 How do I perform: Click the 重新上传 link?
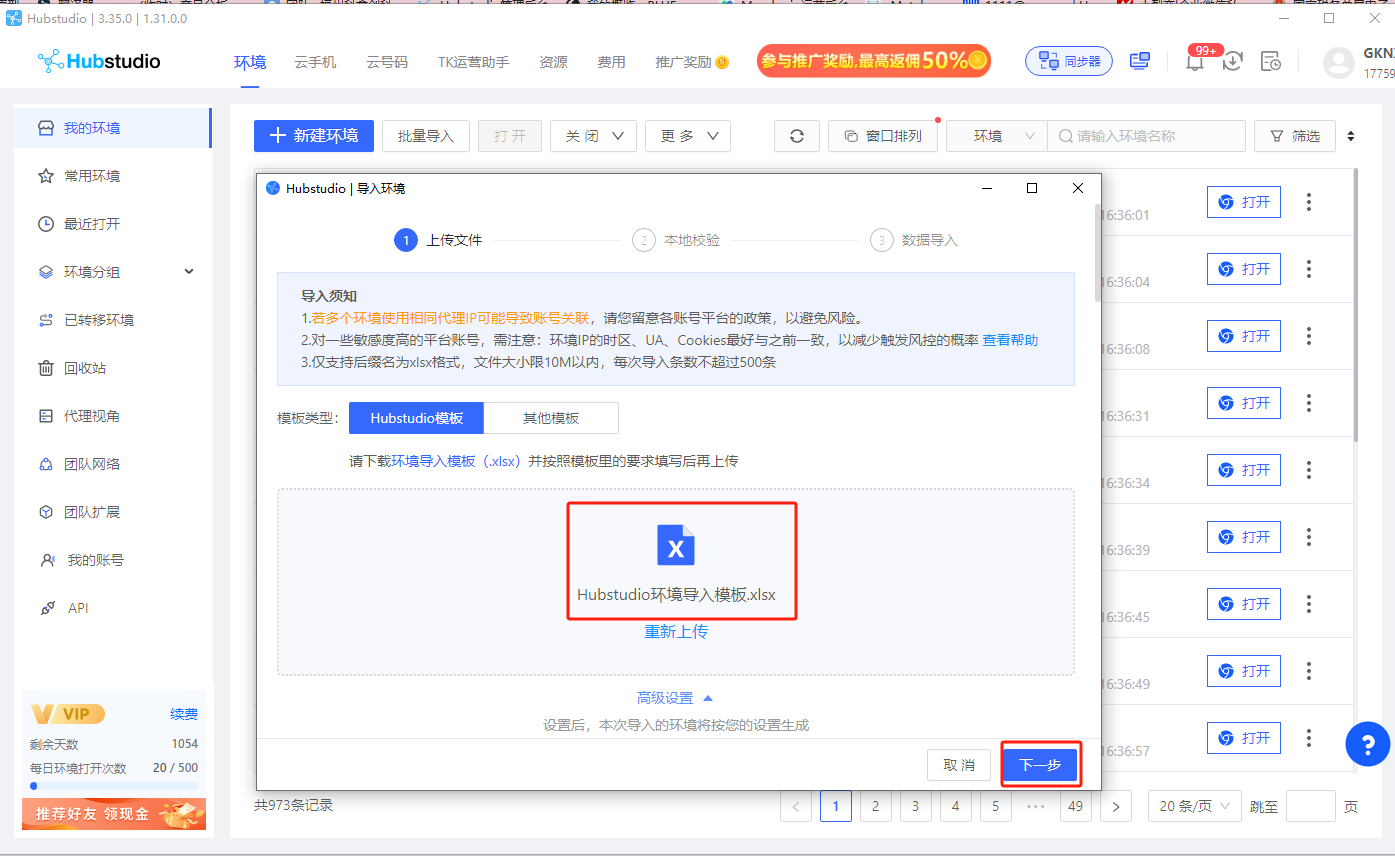[x=676, y=632]
